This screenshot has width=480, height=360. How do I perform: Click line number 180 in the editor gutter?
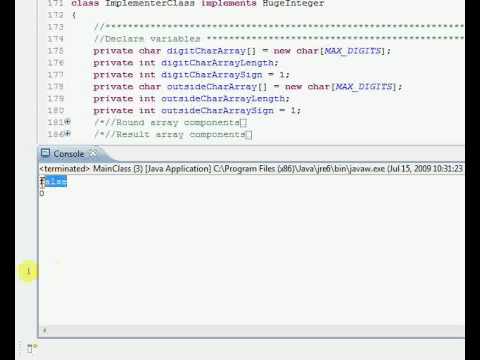coord(56,111)
